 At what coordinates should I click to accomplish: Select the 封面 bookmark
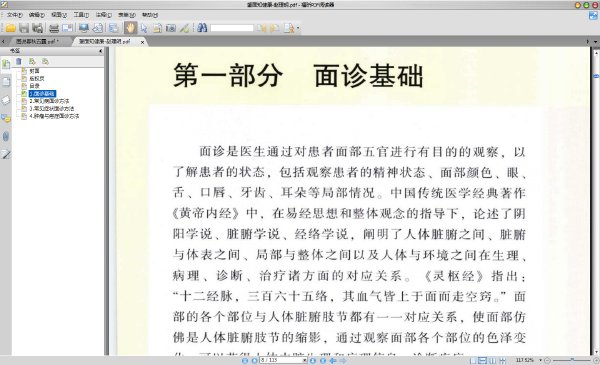pyautogui.click(x=34, y=71)
